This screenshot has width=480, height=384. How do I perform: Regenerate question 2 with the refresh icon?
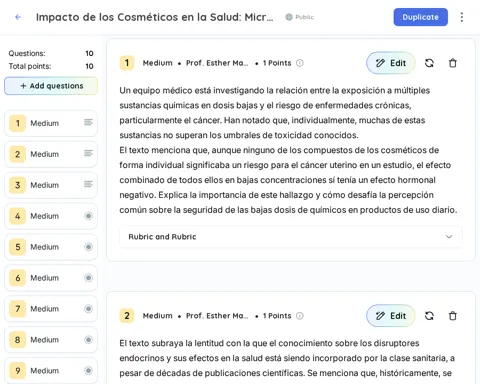click(x=429, y=316)
